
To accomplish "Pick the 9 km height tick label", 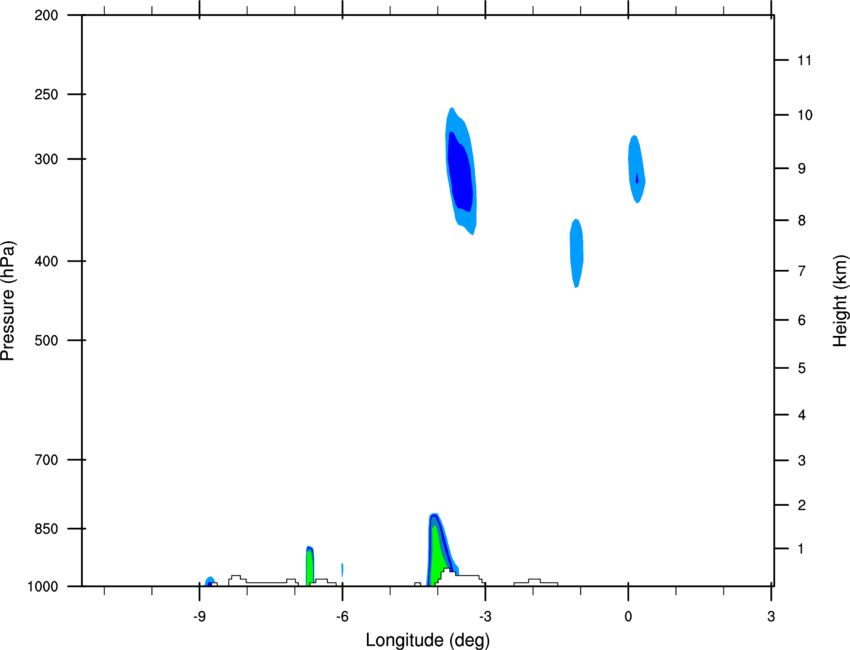I will click(x=801, y=169).
